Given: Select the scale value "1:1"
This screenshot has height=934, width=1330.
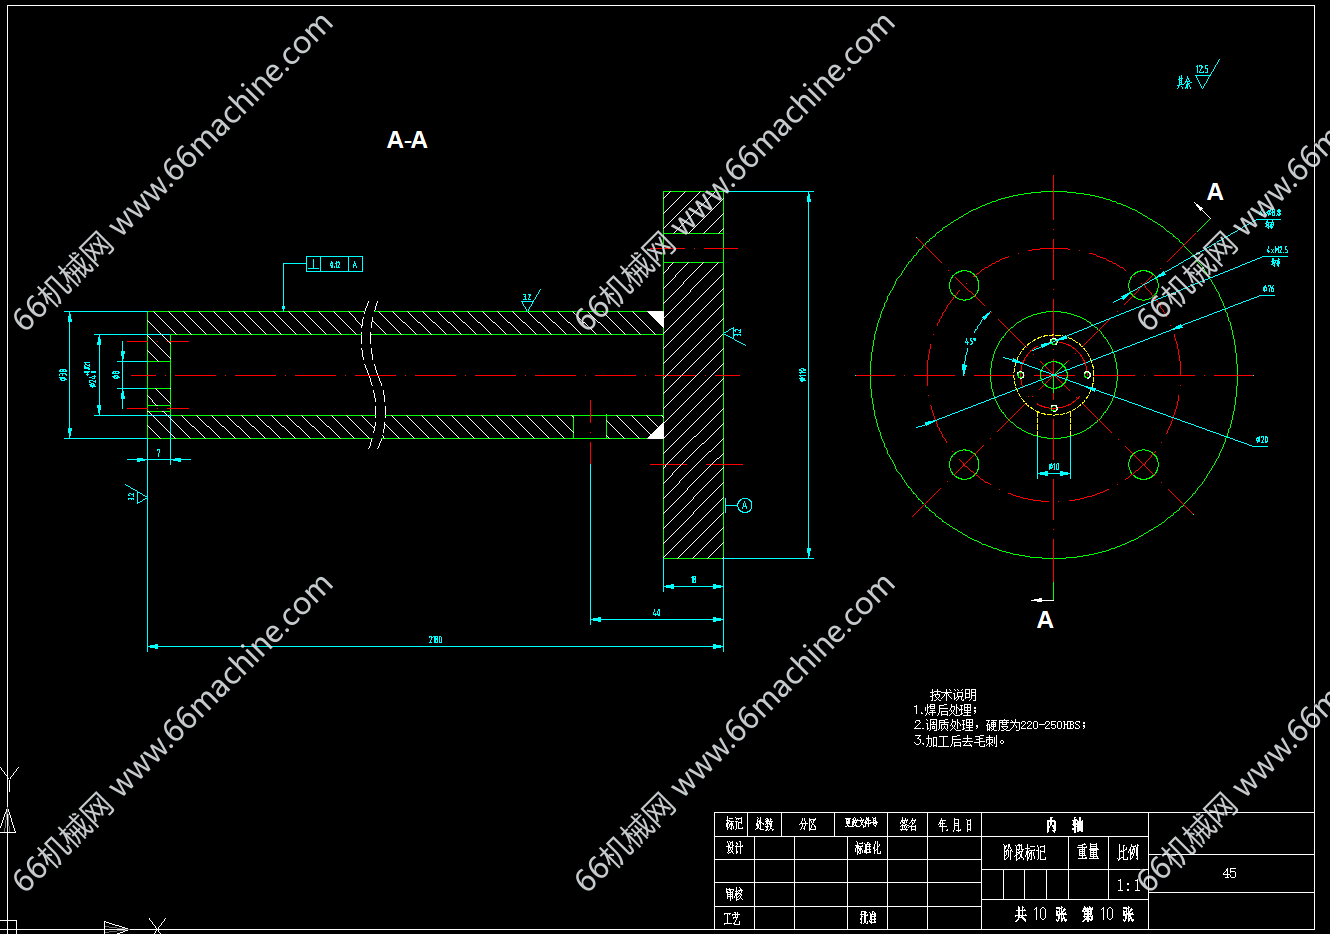Looking at the screenshot, I should [x=1128, y=885].
